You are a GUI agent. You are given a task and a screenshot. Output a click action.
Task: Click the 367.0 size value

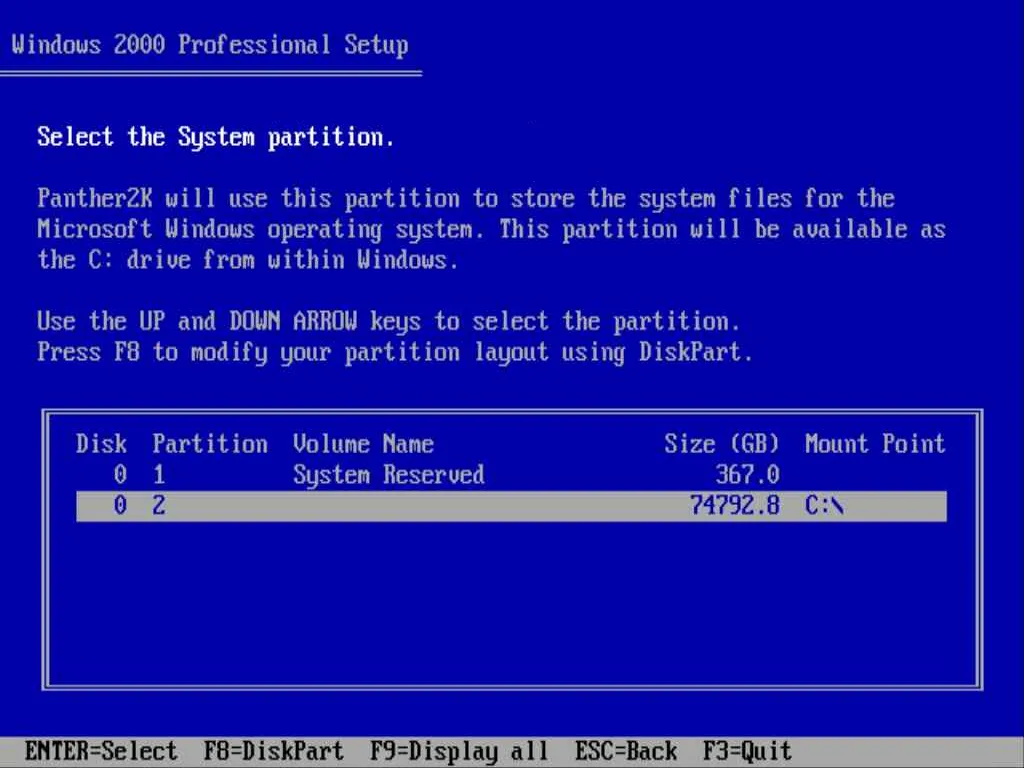[x=747, y=475]
